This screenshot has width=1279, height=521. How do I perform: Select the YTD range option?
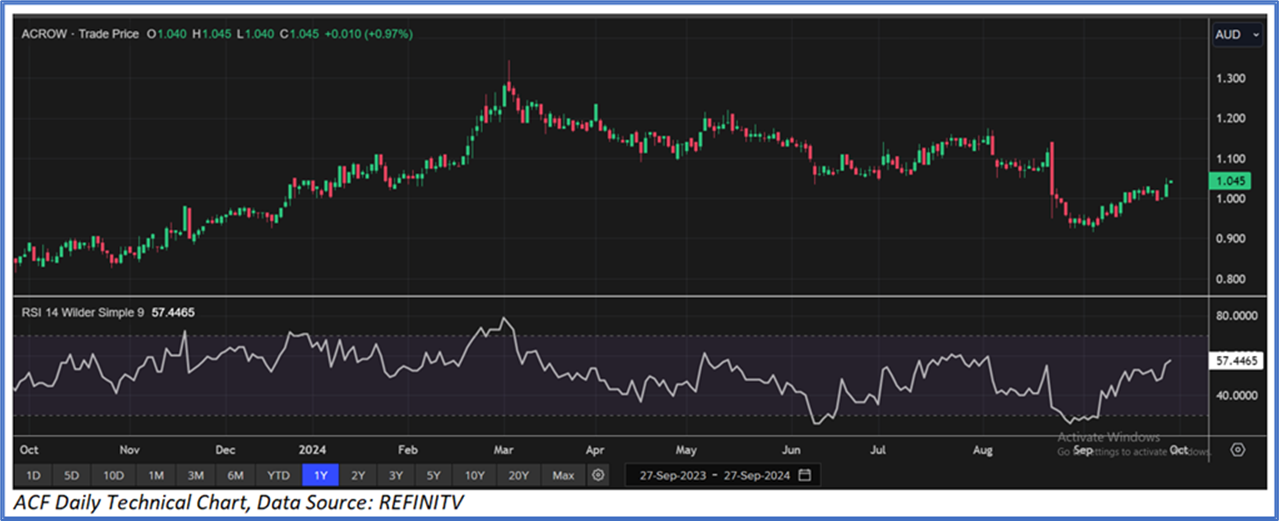click(278, 474)
